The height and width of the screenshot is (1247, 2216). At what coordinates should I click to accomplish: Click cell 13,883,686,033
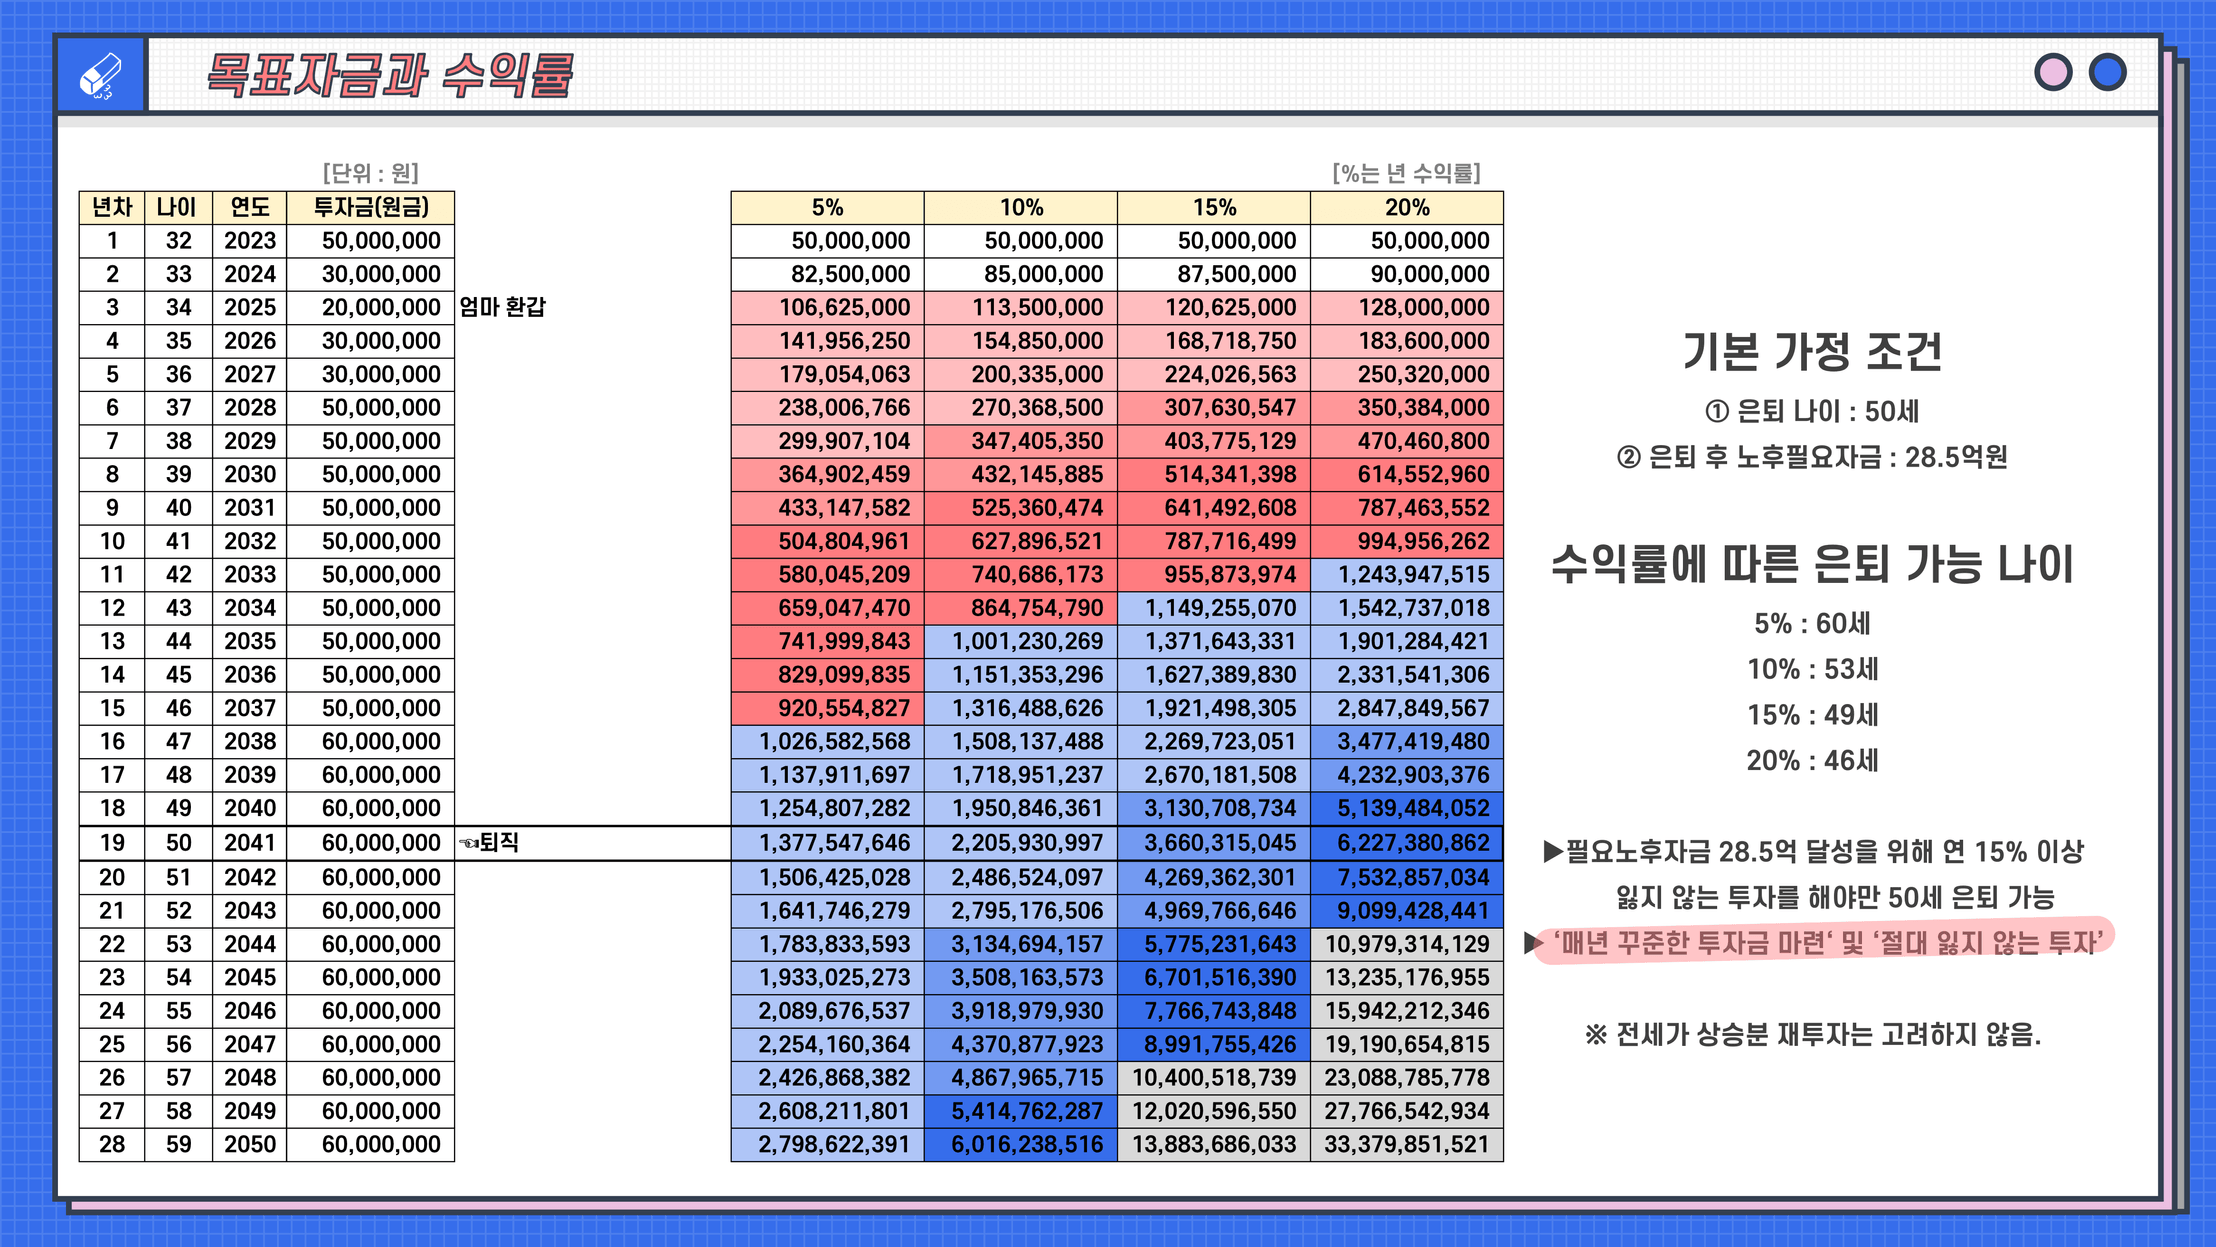[1213, 1144]
